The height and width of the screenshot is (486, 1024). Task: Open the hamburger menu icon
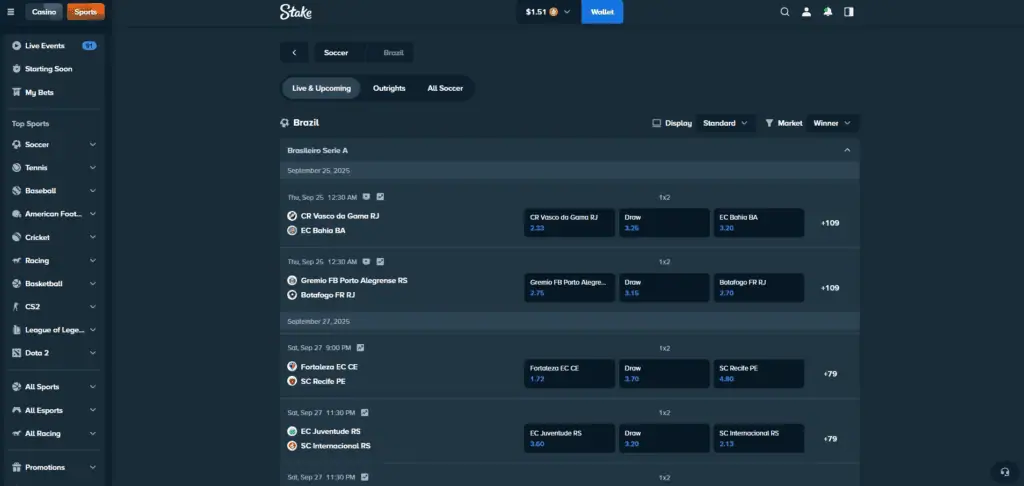point(11,12)
